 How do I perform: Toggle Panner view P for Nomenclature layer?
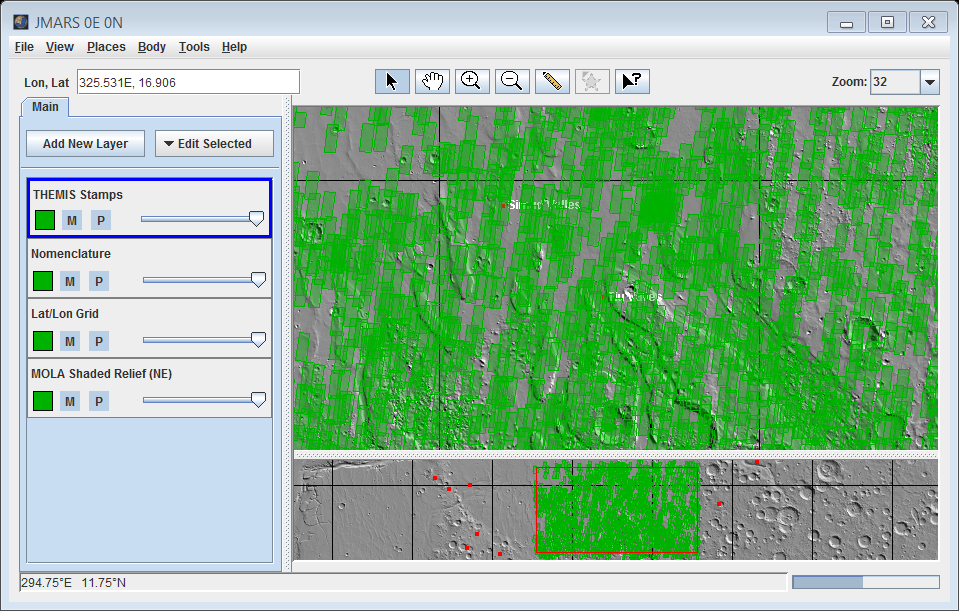point(99,281)
